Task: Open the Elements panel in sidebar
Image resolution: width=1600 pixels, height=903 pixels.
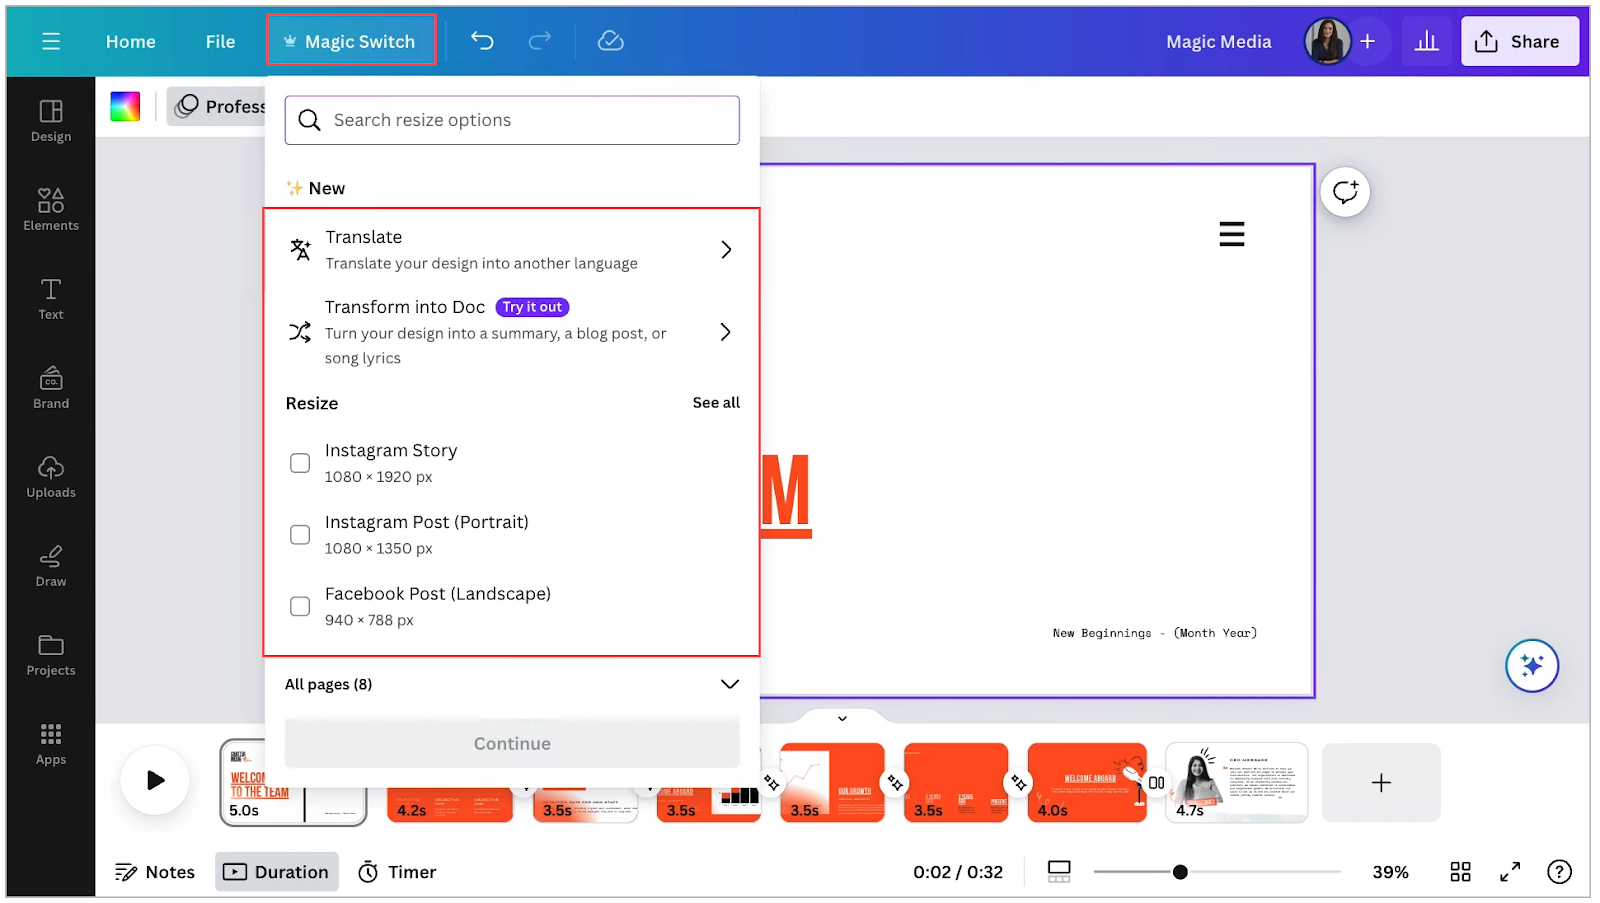Action: coord(51,210)
